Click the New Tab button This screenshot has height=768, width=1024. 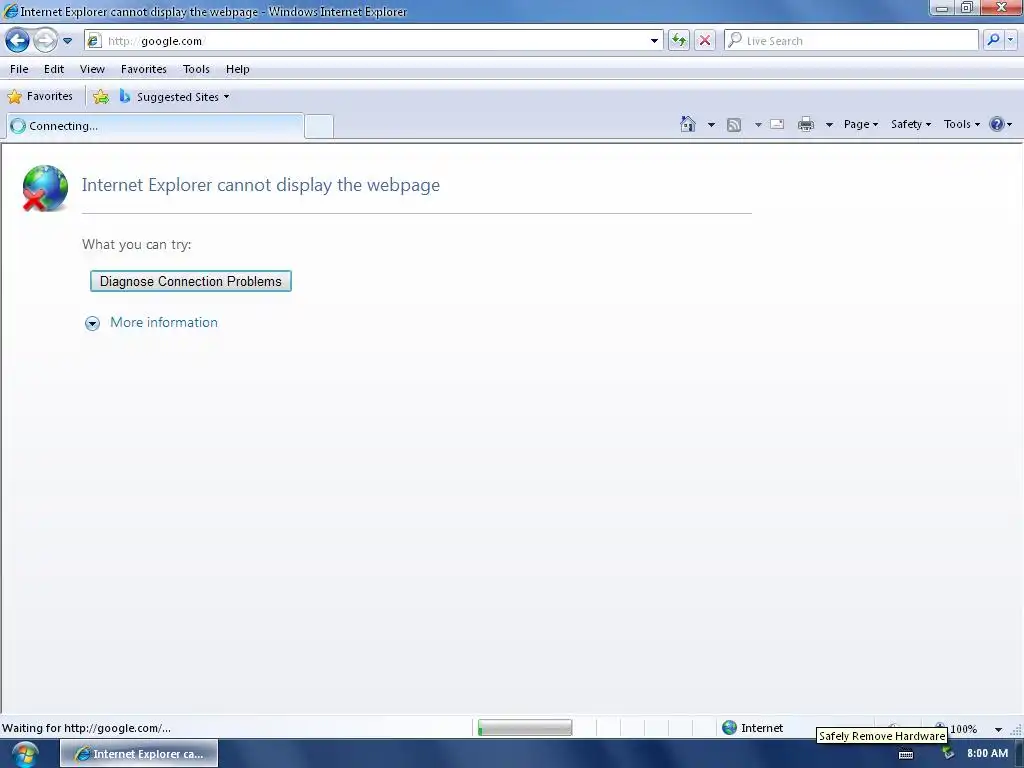point(319,126)
